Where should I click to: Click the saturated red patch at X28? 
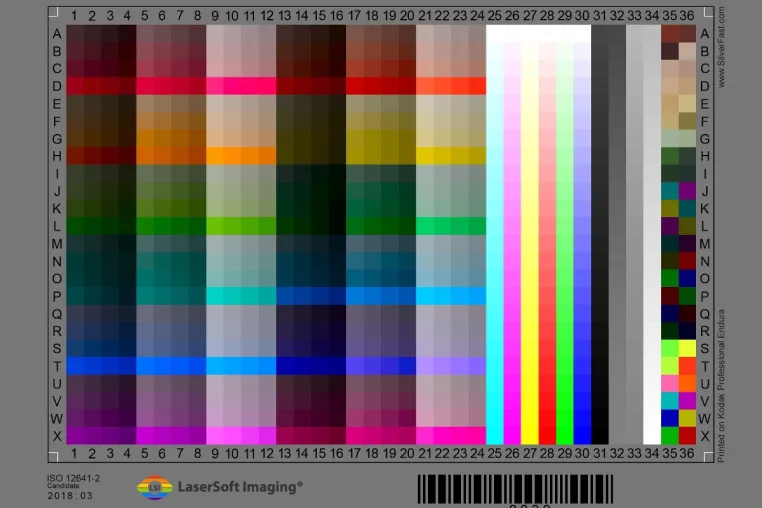[x=547, y=436]
